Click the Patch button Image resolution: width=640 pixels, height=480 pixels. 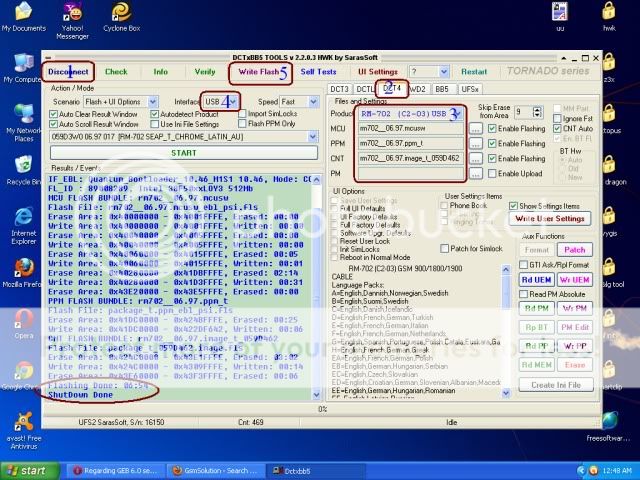tap(575, 250)
